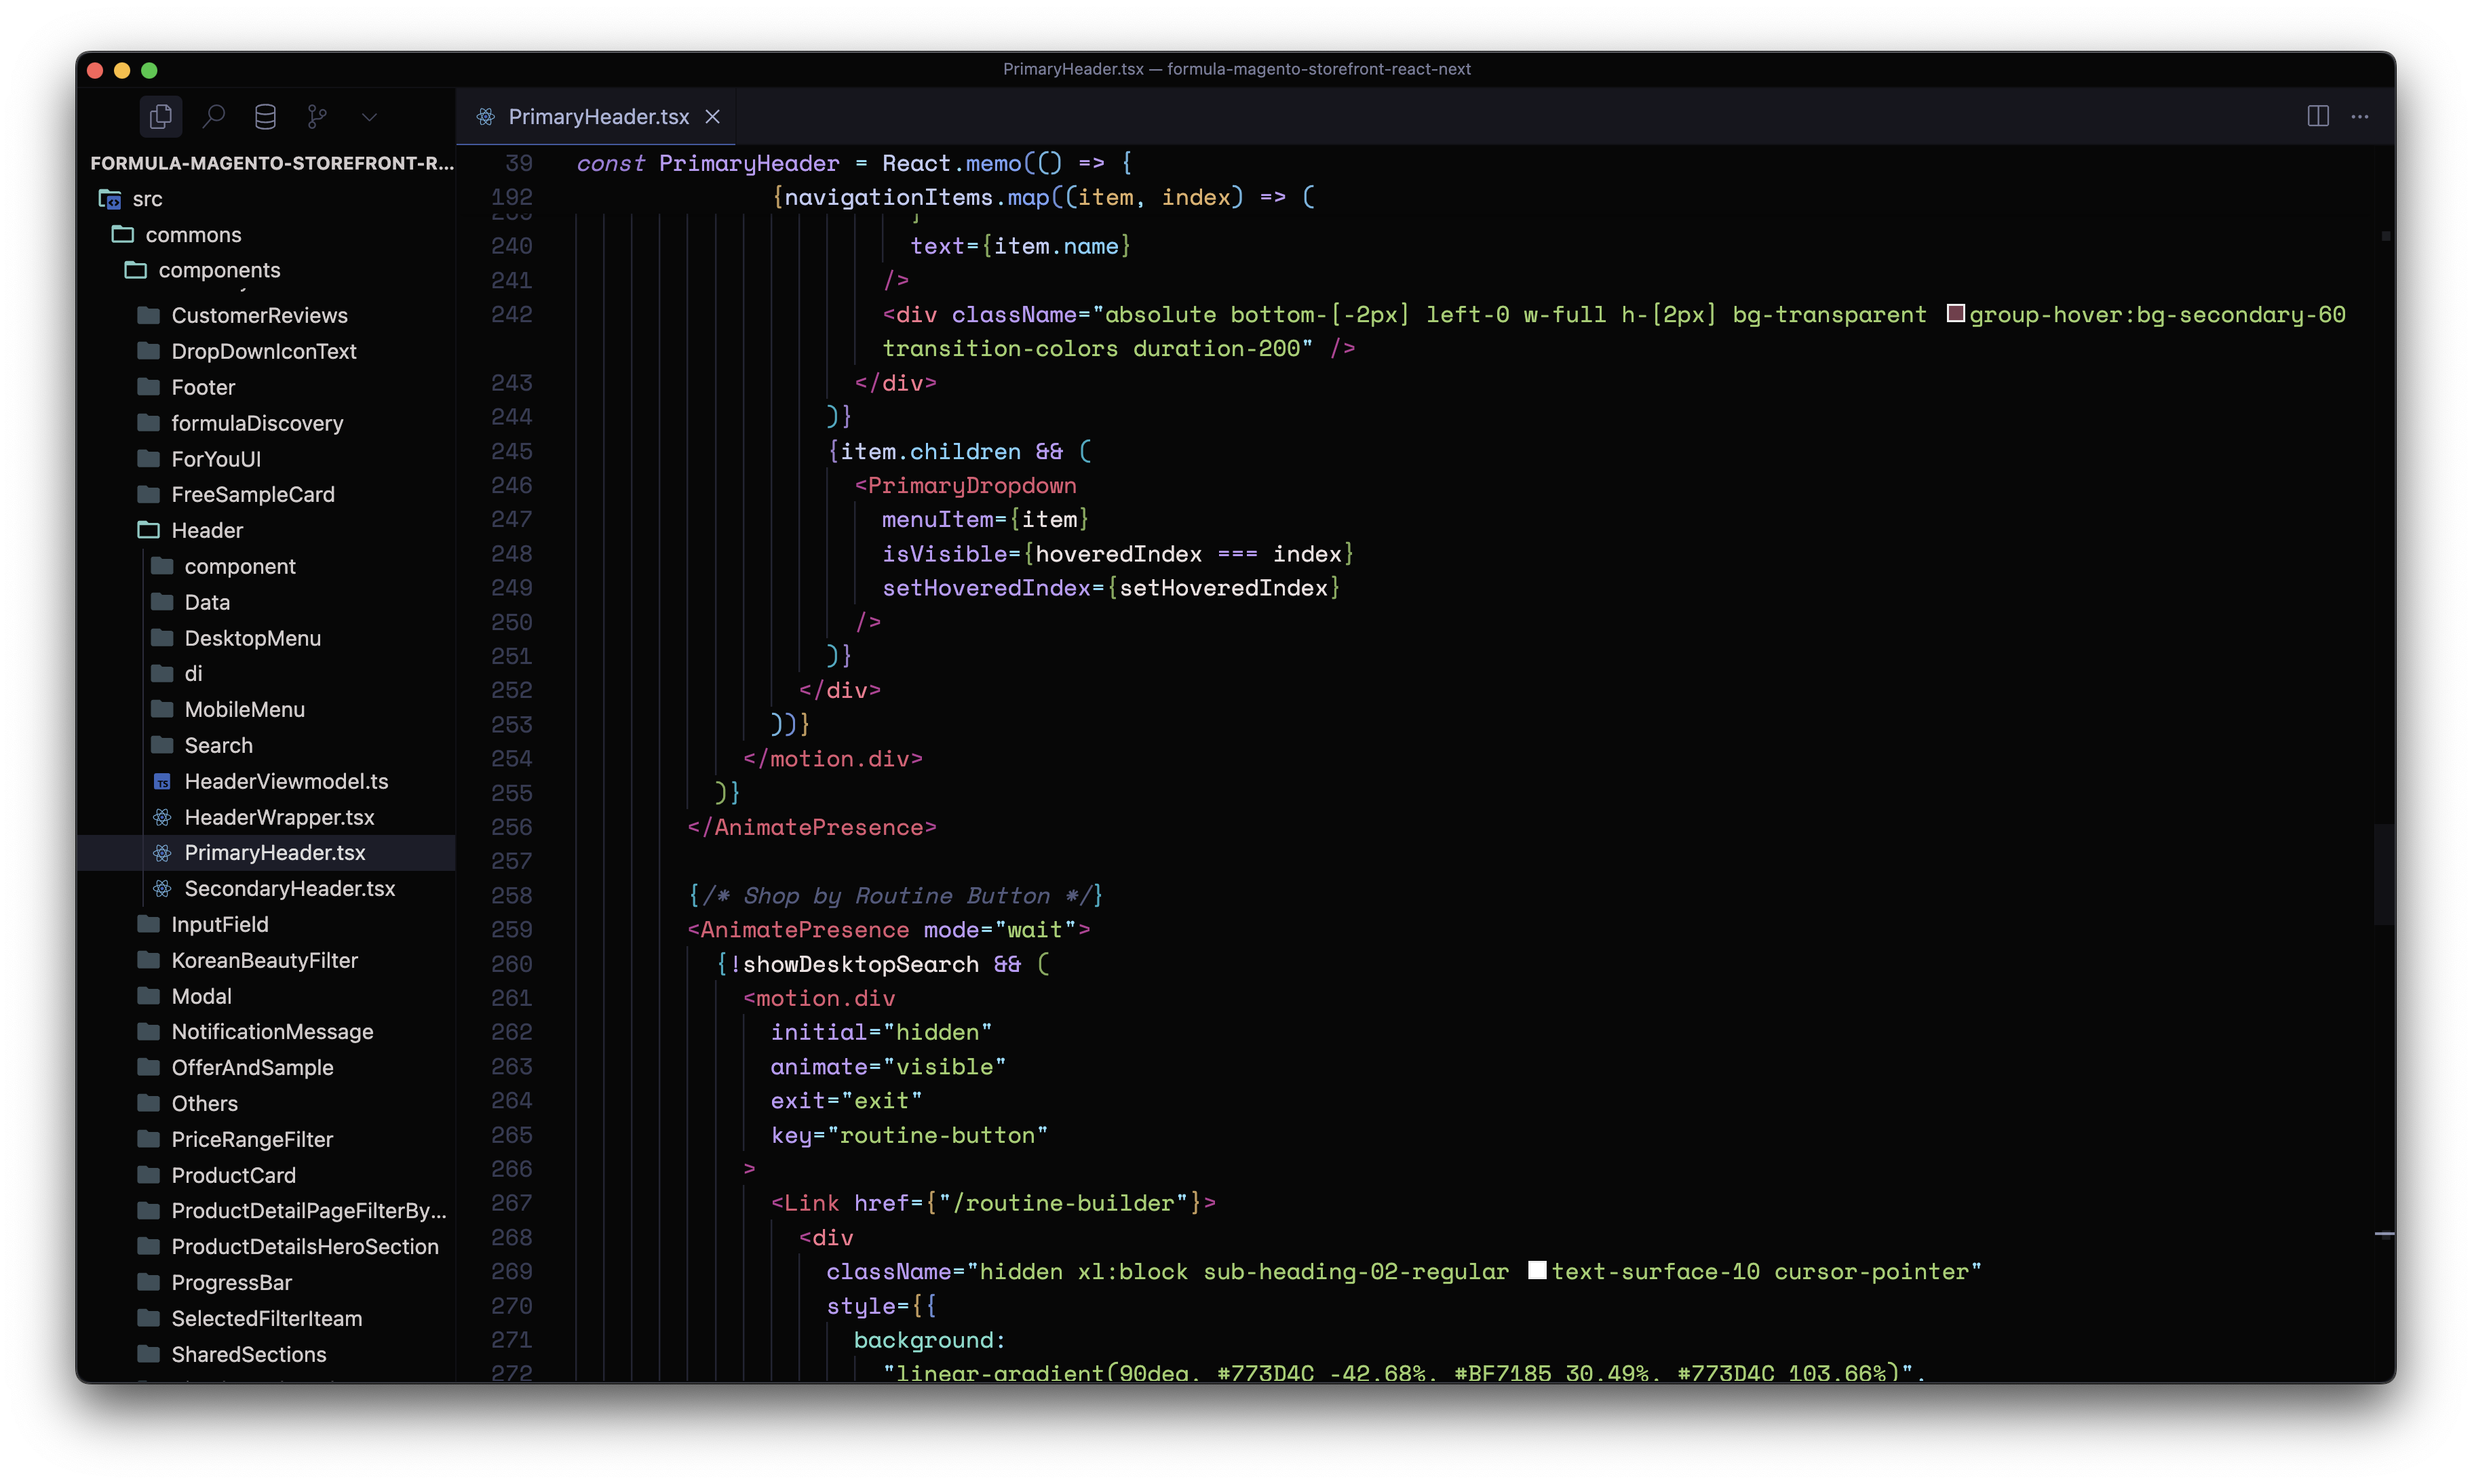
Task: Click the folder icon beside src
Action: (109, 198)
